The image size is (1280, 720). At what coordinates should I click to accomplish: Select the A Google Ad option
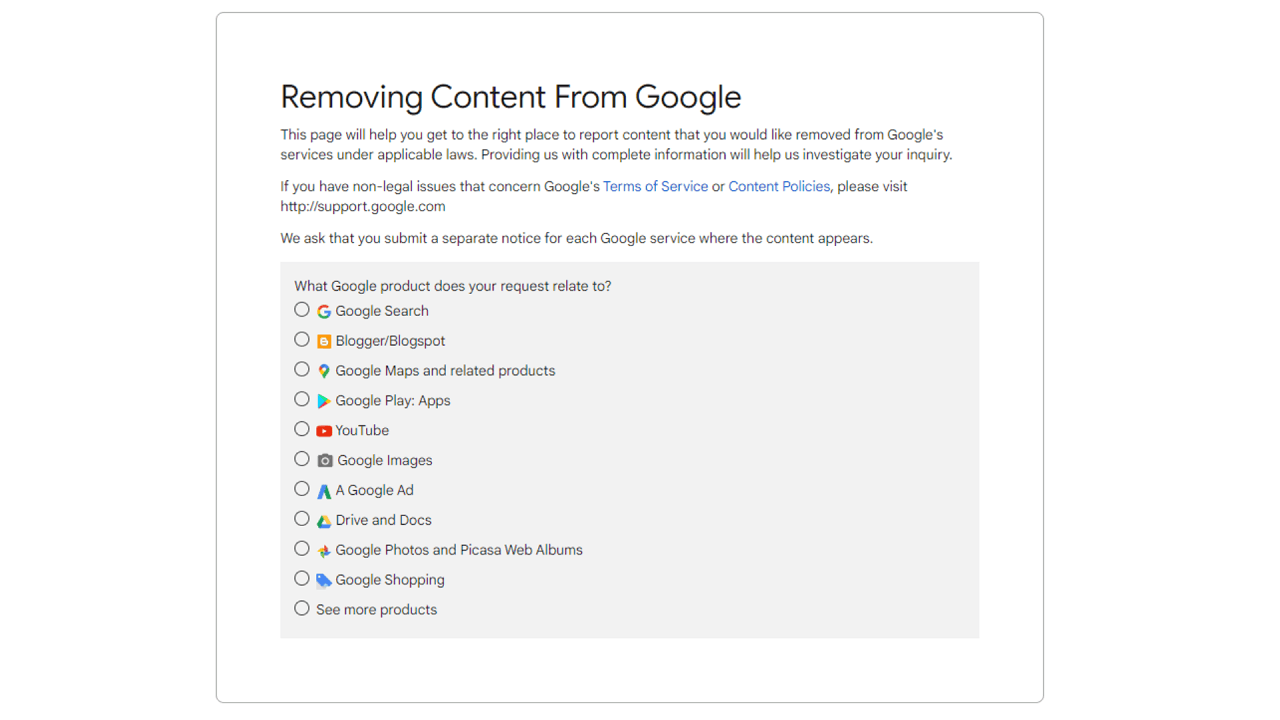tap(301, 488)
